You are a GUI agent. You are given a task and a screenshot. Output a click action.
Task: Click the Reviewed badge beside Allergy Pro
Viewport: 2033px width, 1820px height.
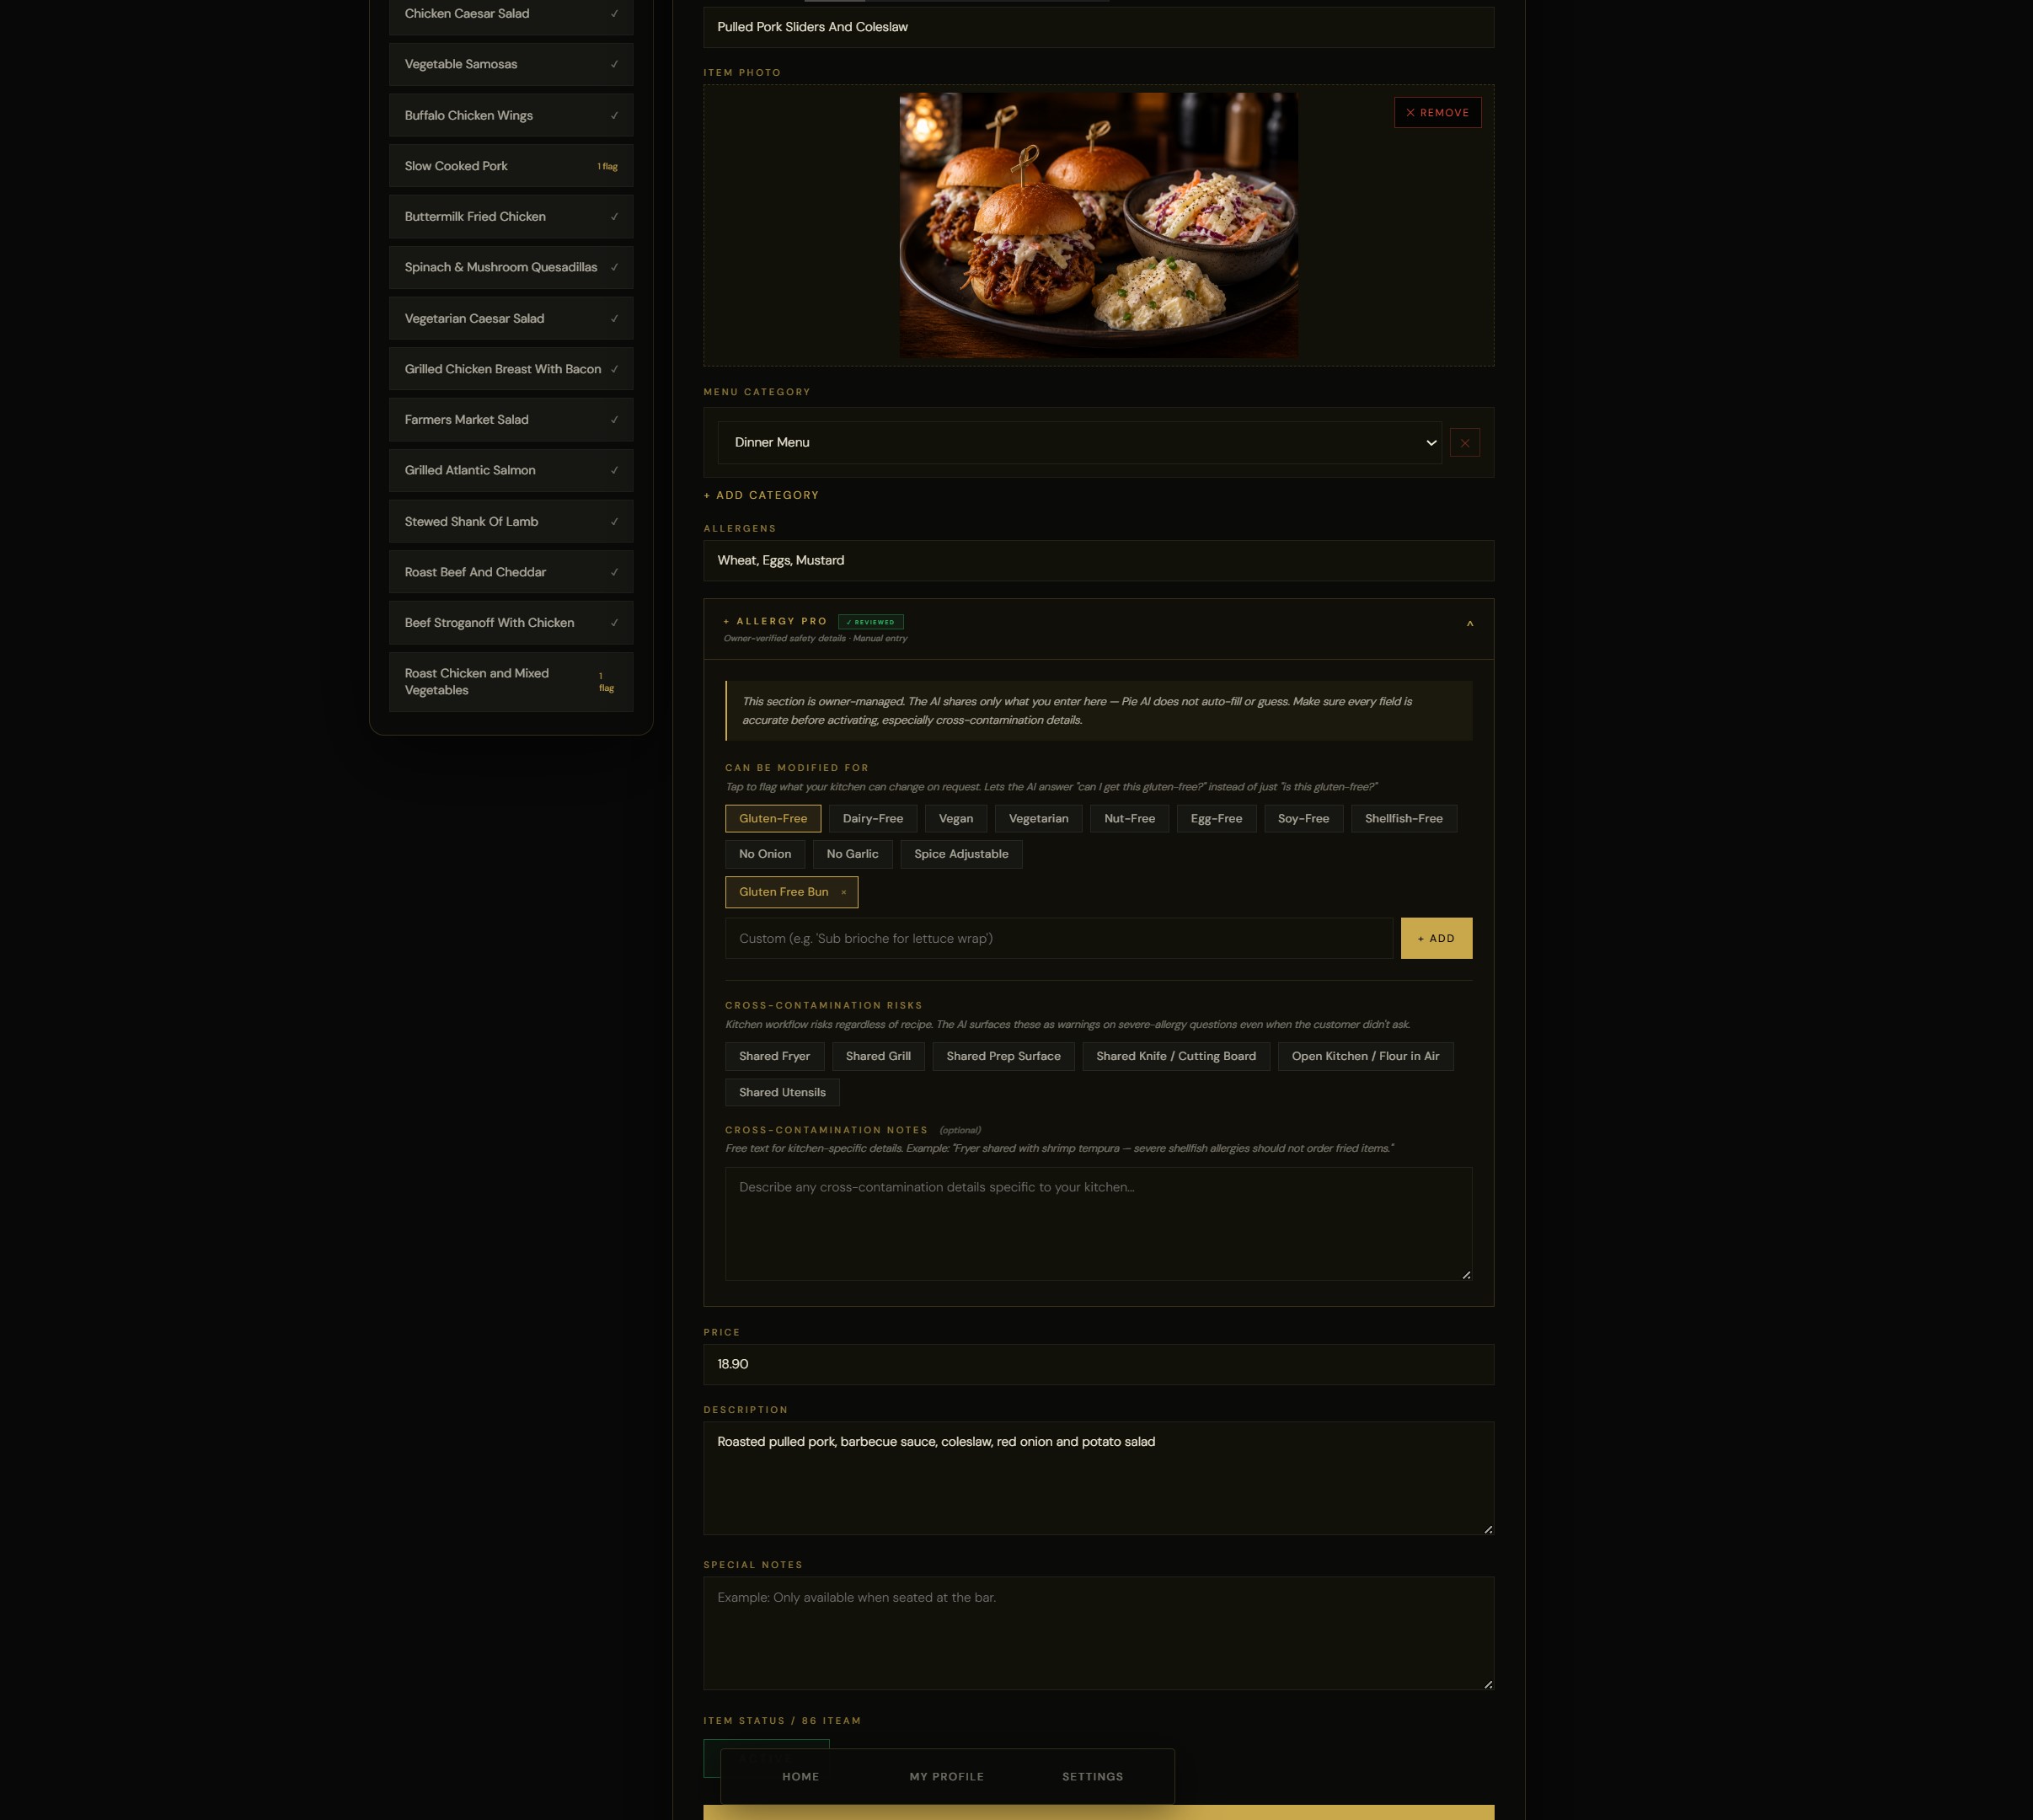[870, 622]
